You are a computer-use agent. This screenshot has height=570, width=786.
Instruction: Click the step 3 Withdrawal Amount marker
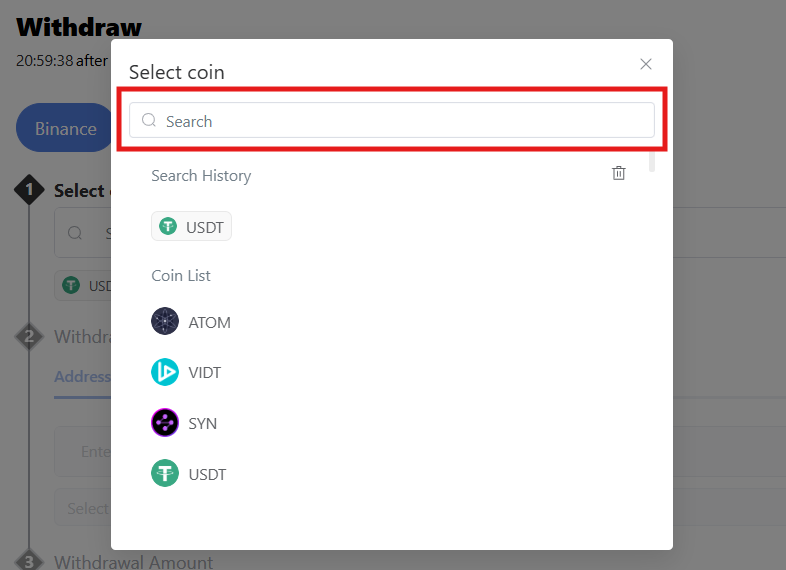coord(29,561)
